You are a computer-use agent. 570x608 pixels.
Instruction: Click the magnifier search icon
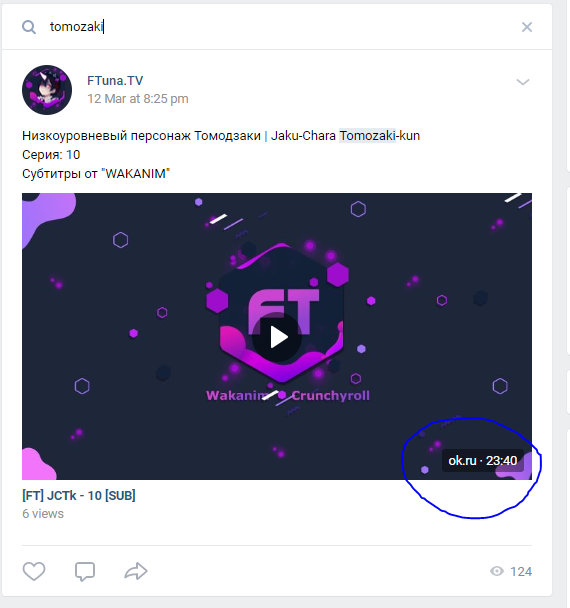point(29,27)
